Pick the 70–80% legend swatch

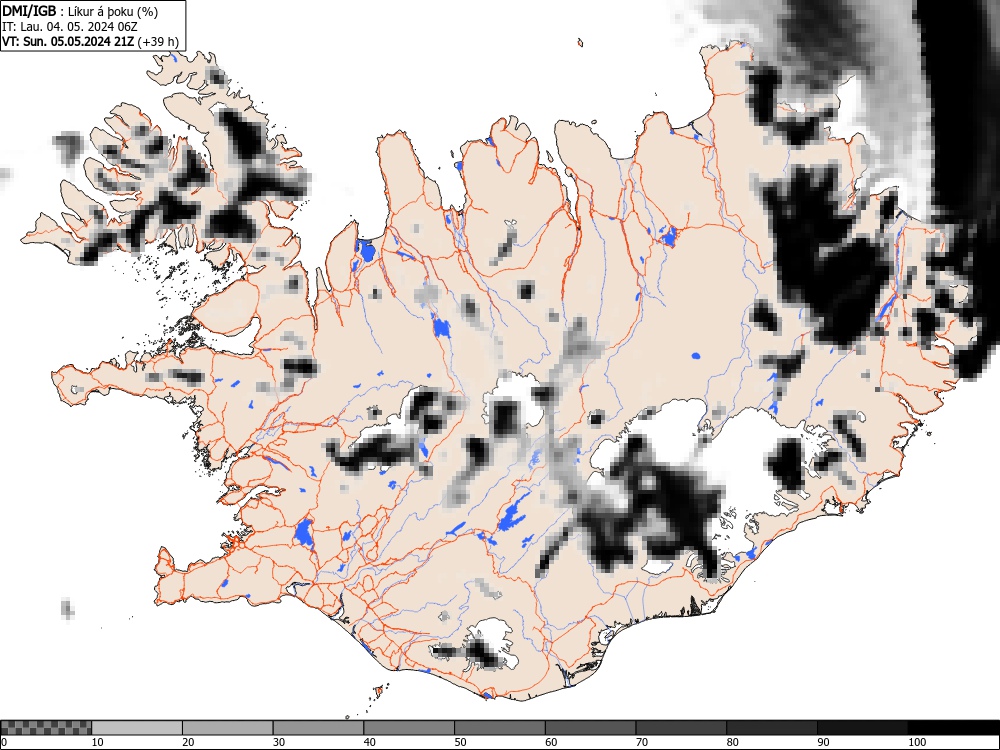(x=681, y=728)
